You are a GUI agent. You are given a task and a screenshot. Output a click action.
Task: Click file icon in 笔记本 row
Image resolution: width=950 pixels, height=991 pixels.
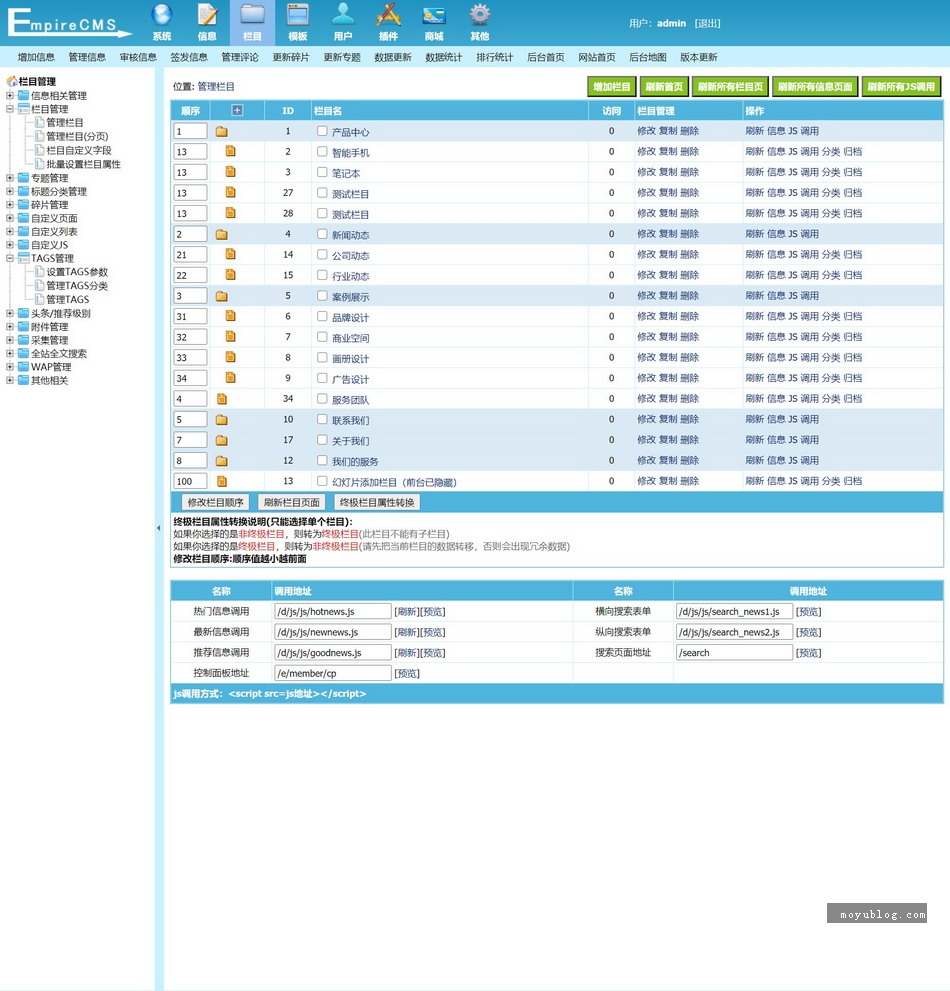[231, 172]
